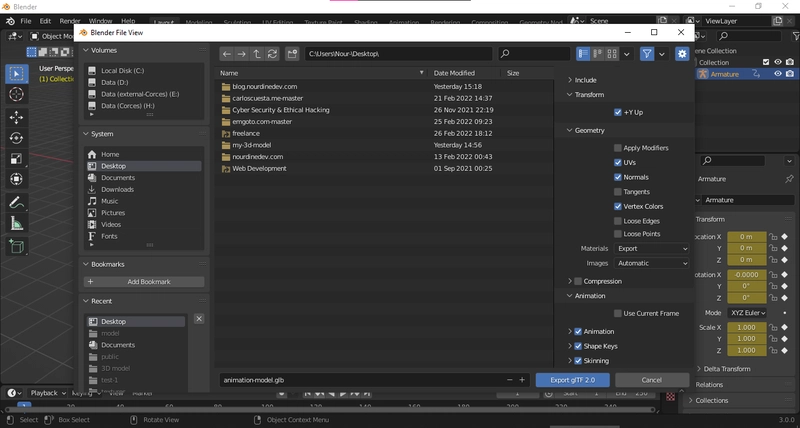This screenshot has height=428, width=800.
Task: Switch to vertical list display mode
Action: click(583, 54)
